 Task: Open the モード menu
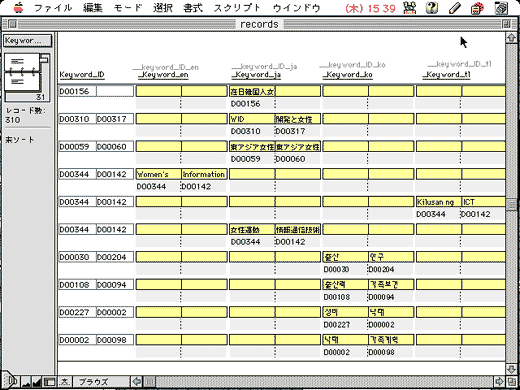[x=128, y=8]
